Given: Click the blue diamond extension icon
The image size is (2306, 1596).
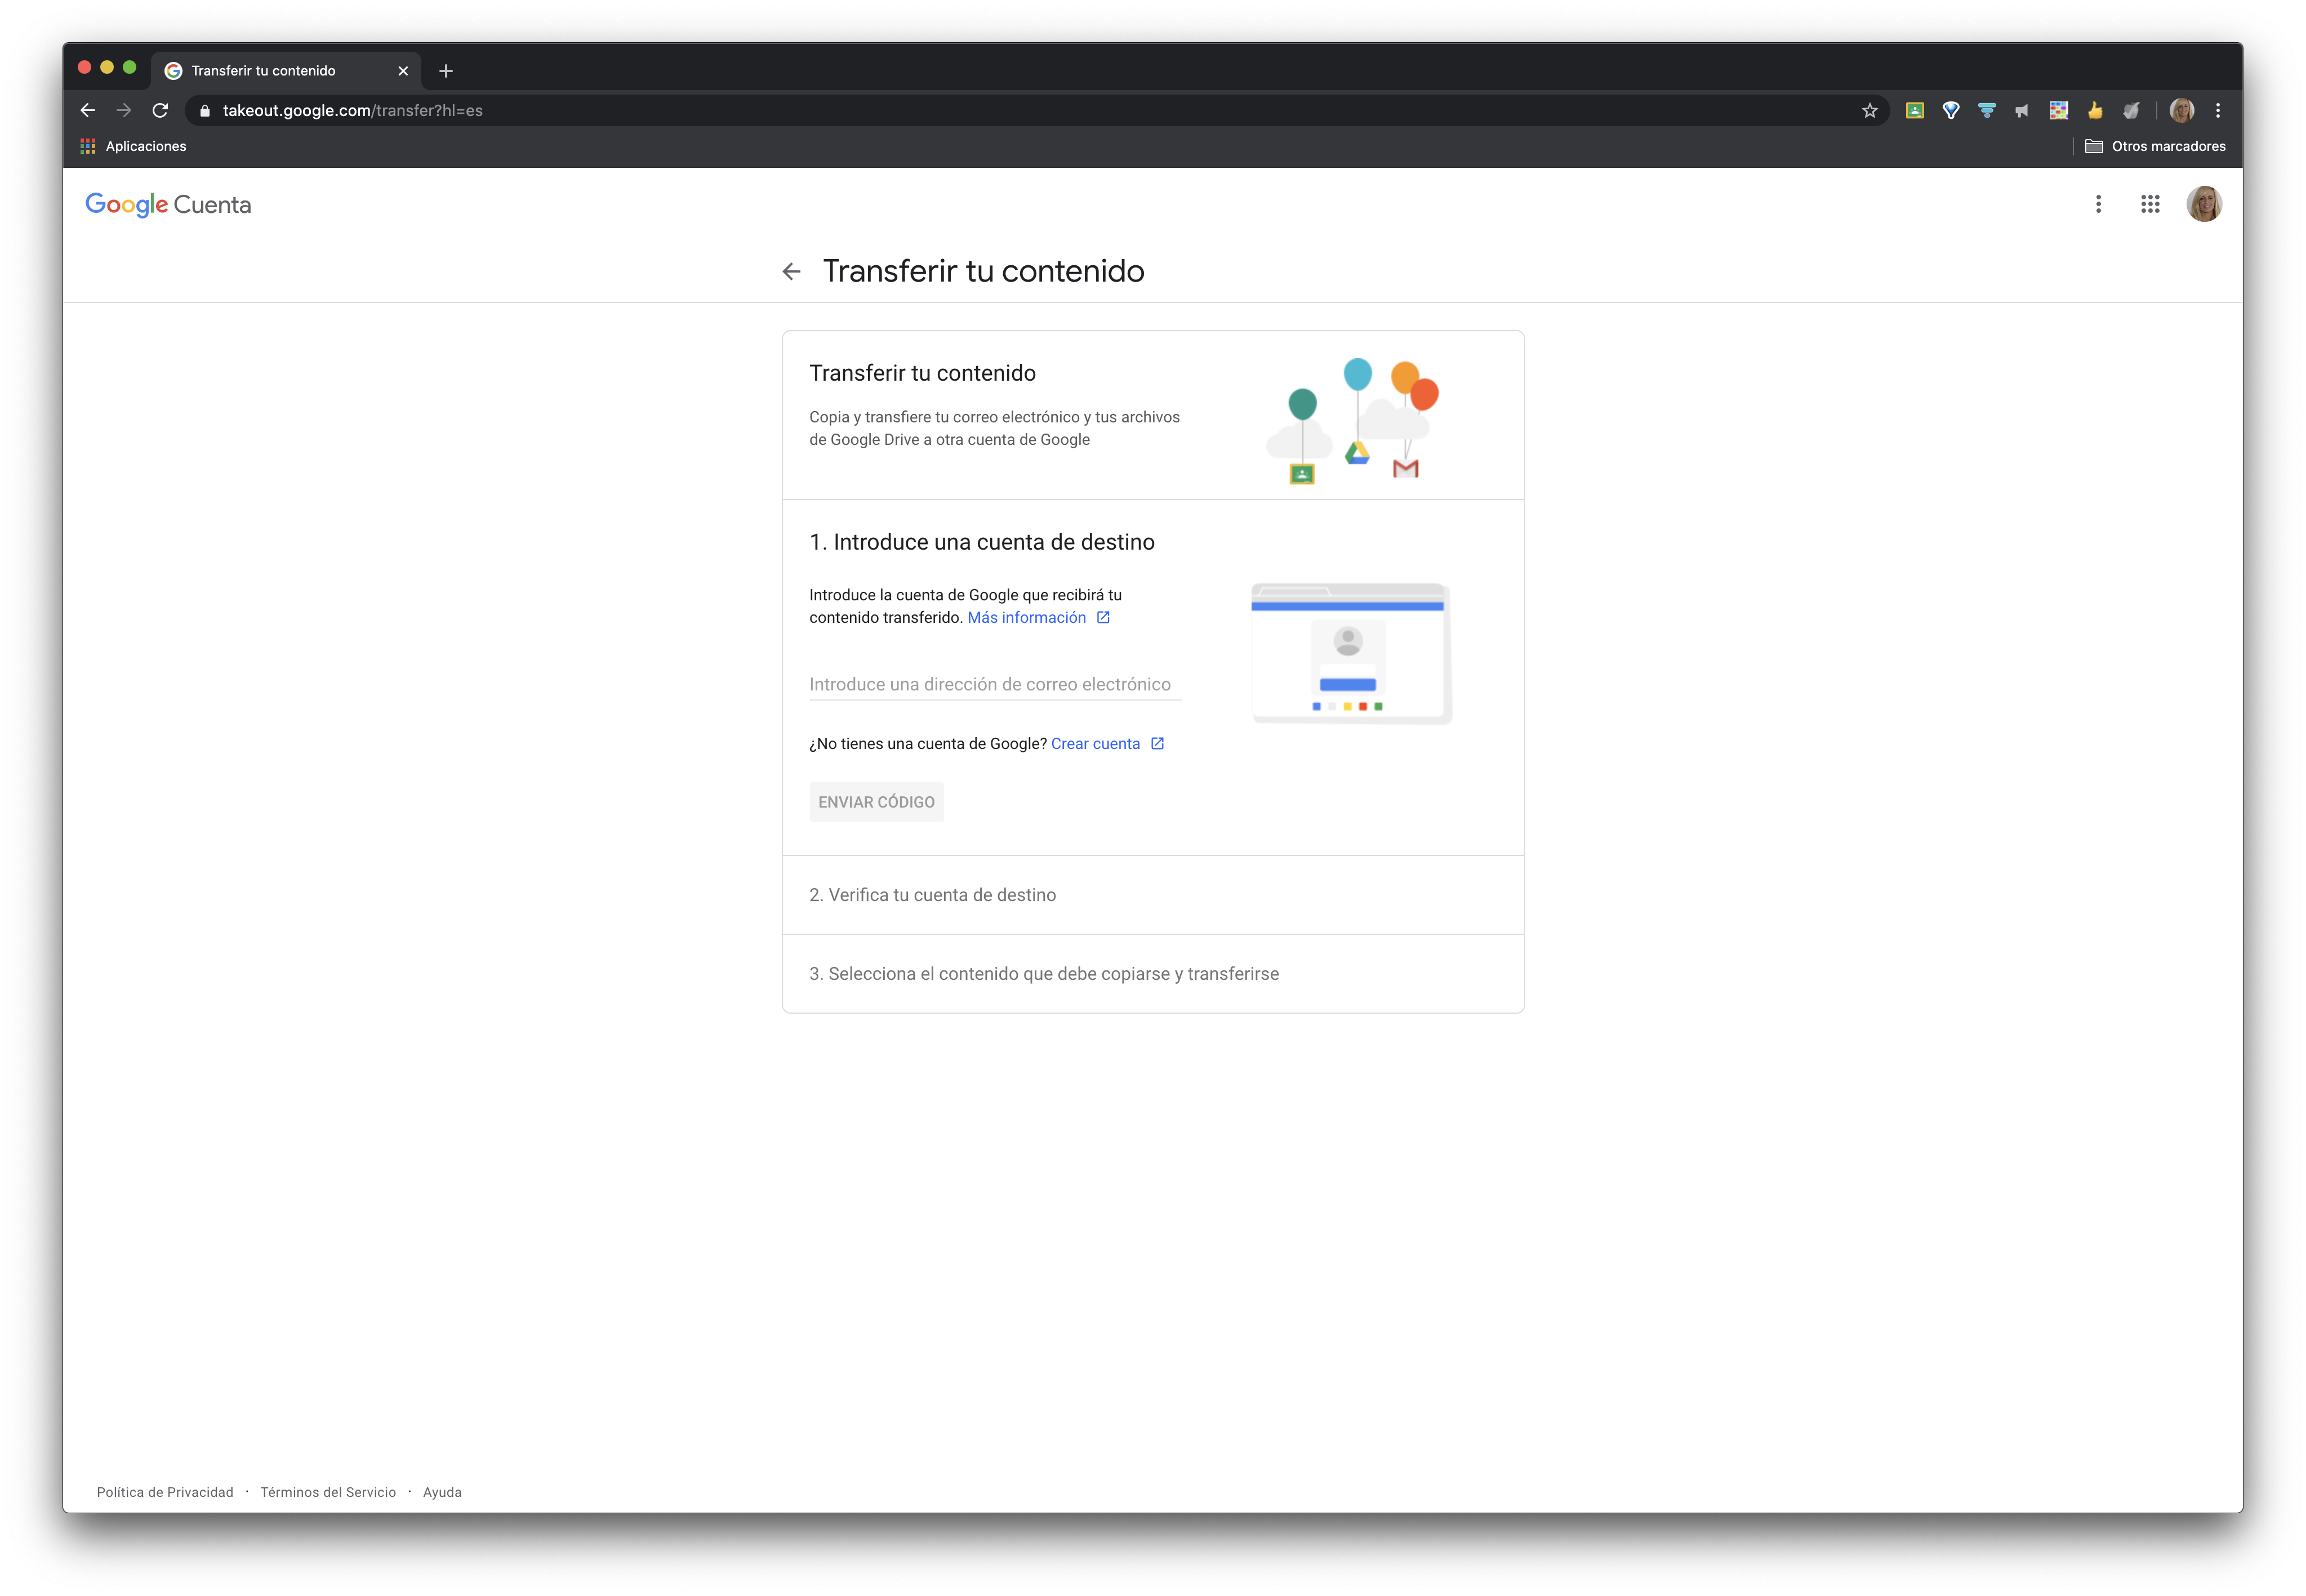Looking at the screenshot, I should point(1950,111).
